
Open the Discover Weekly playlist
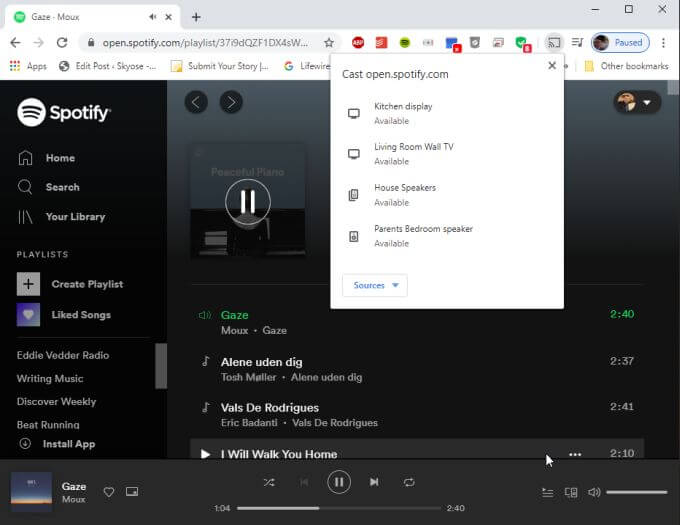(56, 401)
